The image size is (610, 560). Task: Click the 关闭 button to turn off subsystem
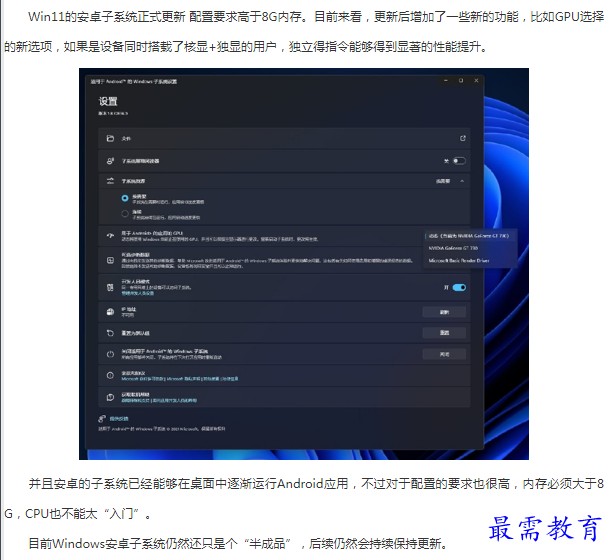pyautogui.click(x=444, y=355)
